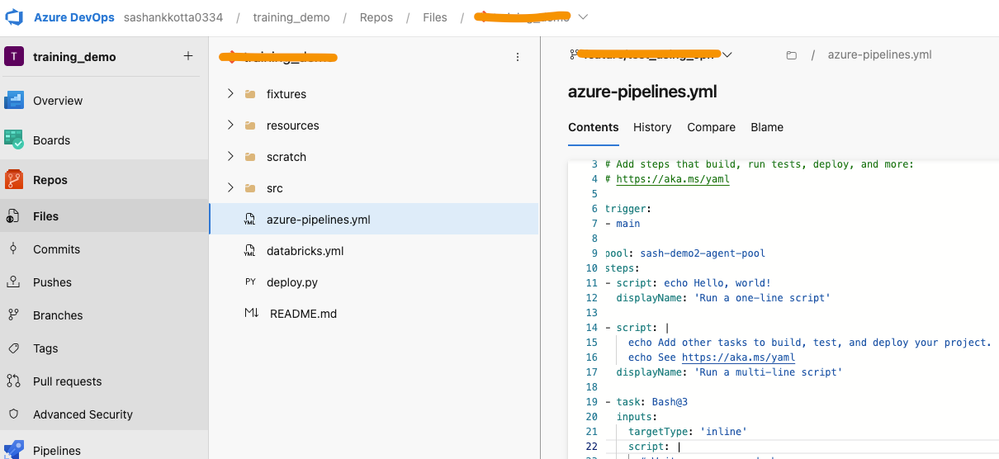Open the Compare tab

coord(711,127)
